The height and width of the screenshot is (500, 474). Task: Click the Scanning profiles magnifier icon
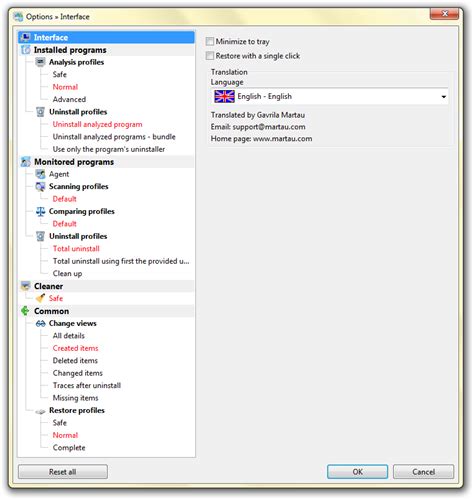point(40,187)
